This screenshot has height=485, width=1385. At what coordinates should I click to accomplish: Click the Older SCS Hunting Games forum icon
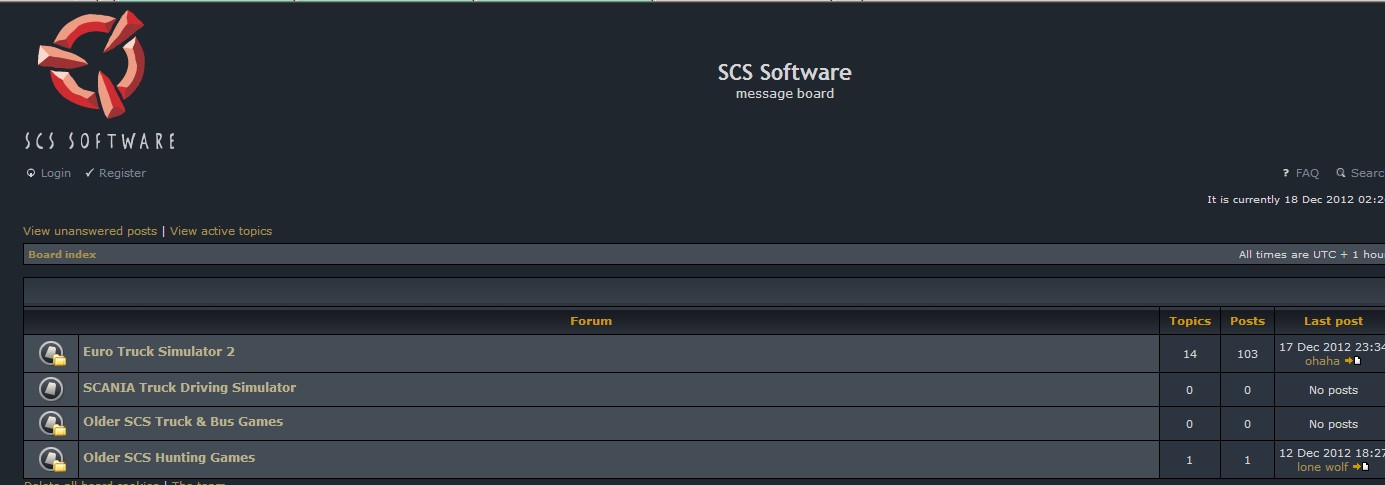[x=52, y=459]
